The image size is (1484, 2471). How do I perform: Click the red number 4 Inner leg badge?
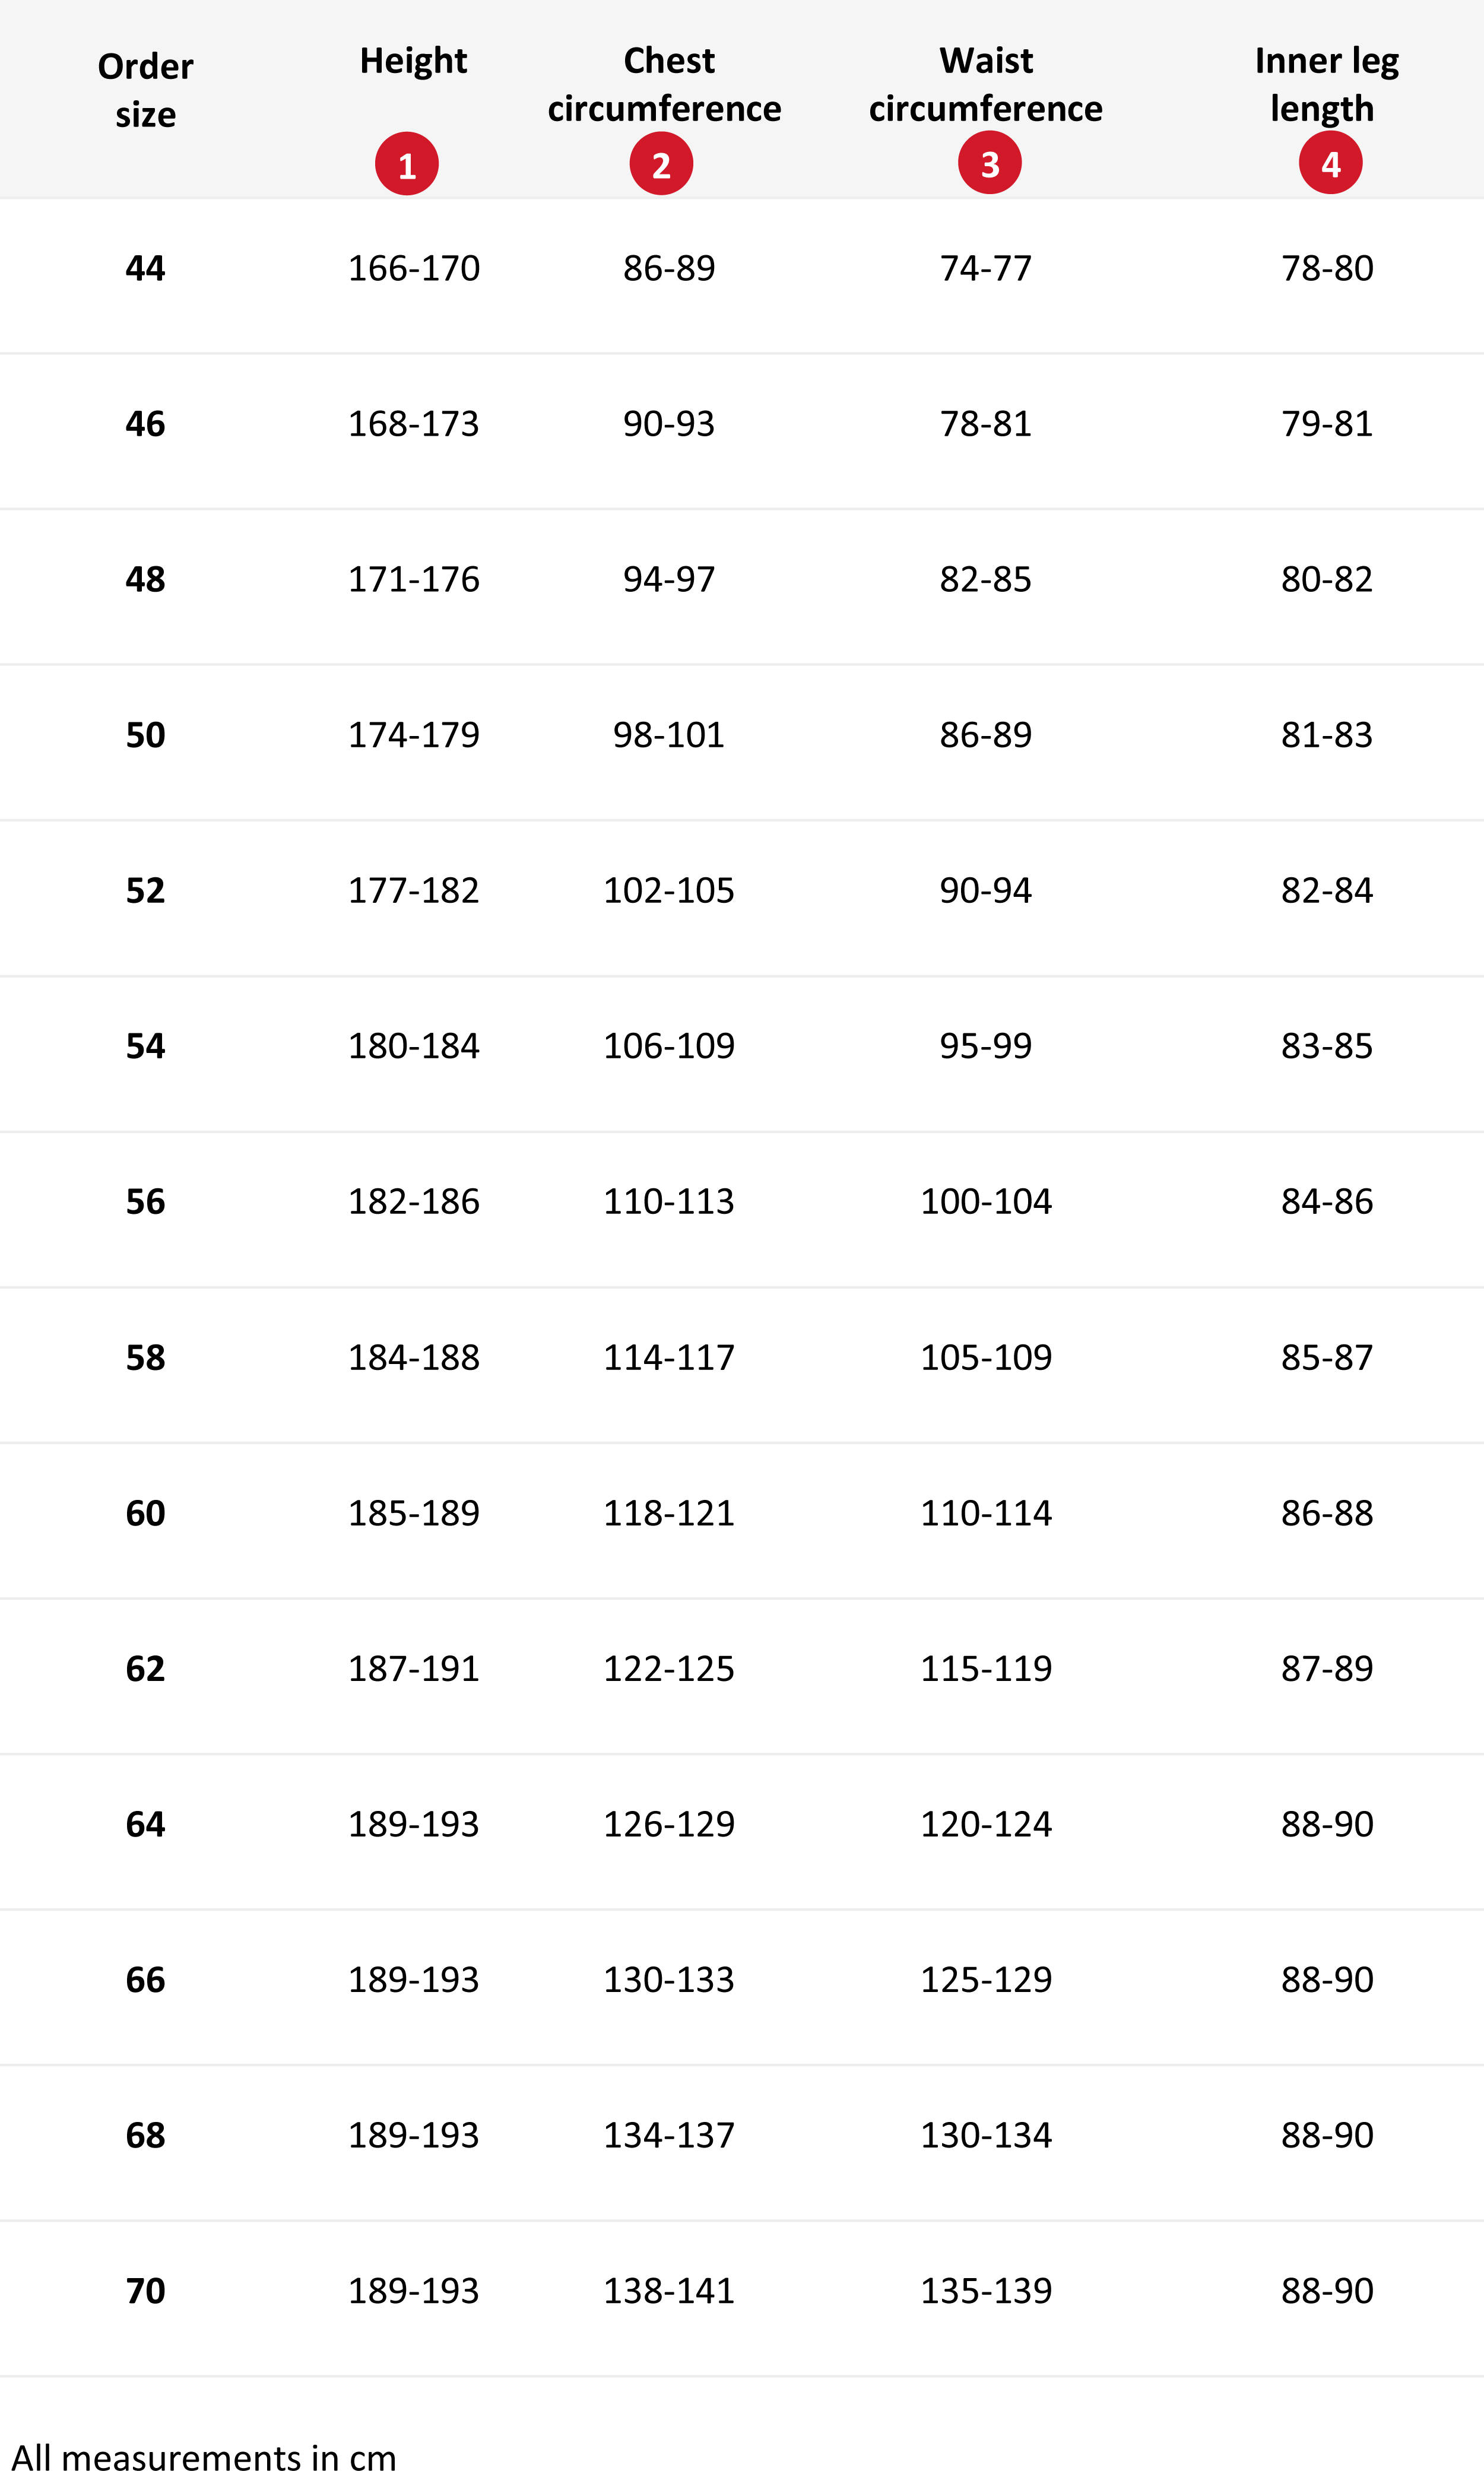pyautogui.click(x=1330, y=163)
